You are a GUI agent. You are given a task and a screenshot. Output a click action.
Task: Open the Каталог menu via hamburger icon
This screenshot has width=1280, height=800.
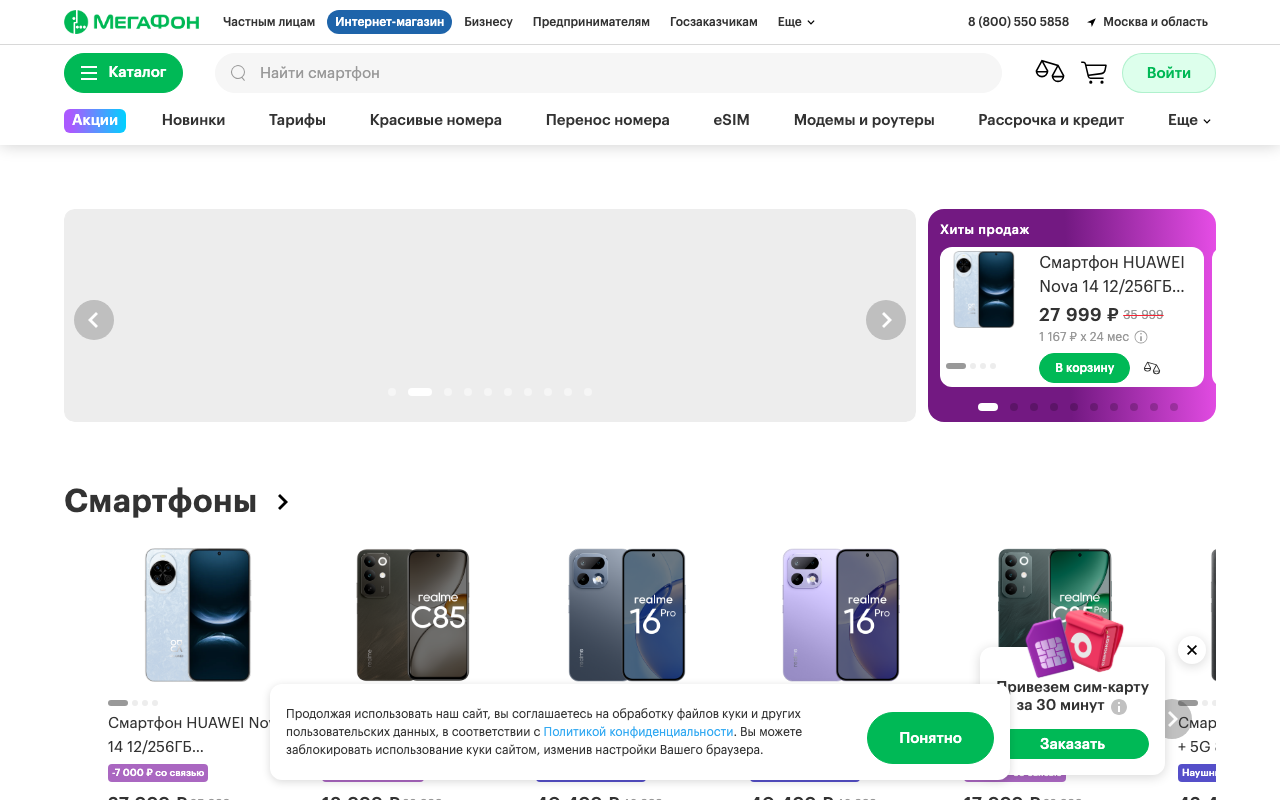tap(89, 72)
